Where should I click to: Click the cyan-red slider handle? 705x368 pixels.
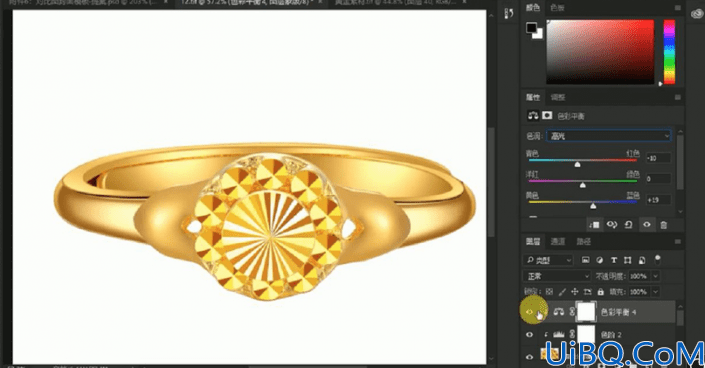pos(577,164)
